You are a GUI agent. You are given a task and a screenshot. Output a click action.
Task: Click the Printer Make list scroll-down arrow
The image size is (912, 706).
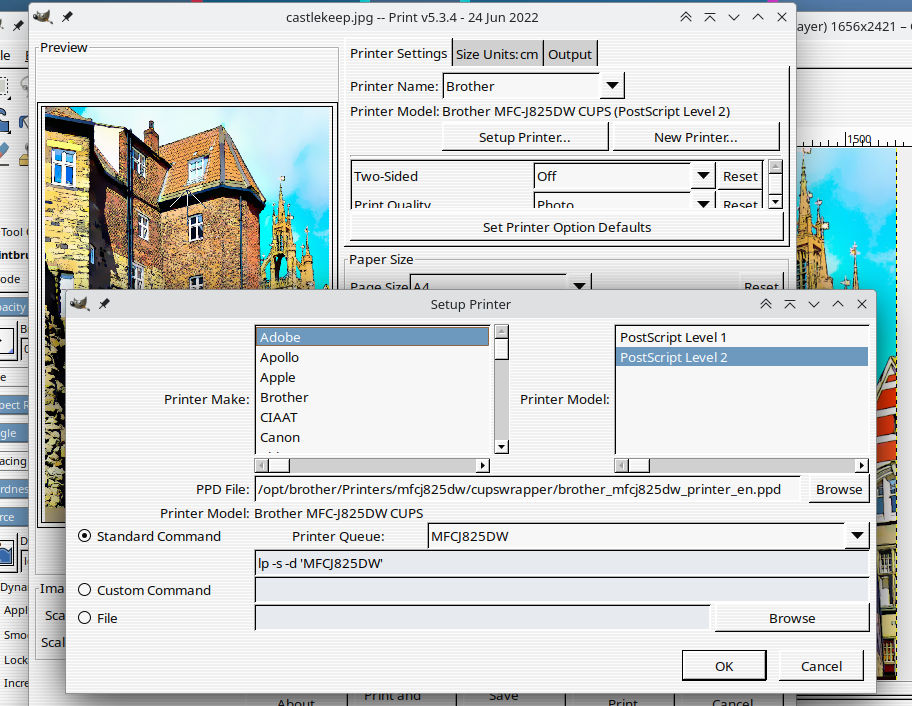(x=502, y=447)
